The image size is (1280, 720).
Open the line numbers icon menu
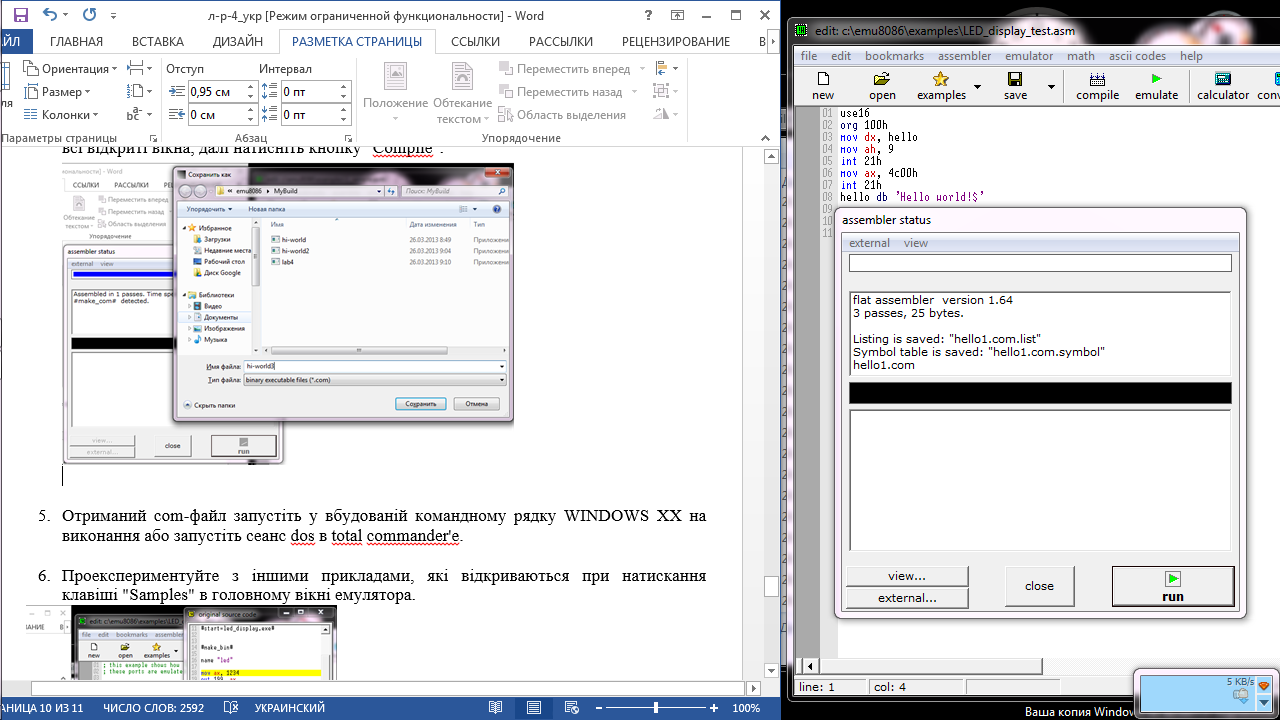click(x=137, y=91)
